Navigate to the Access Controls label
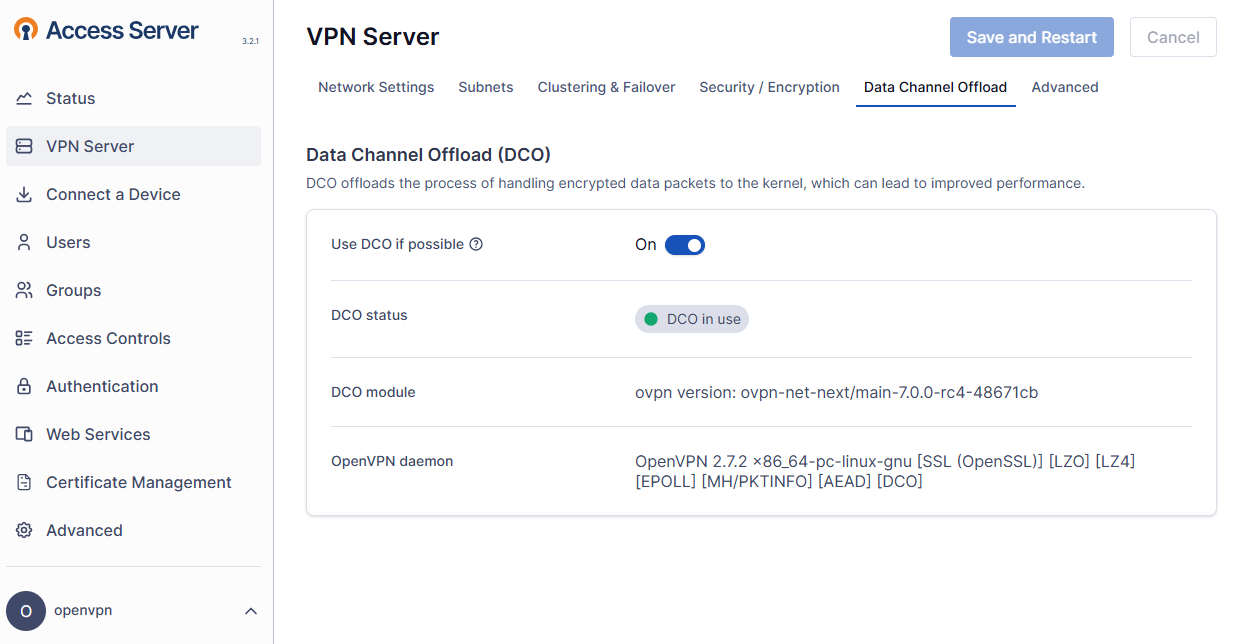The image size is (1234, 644). coord(108,338)
